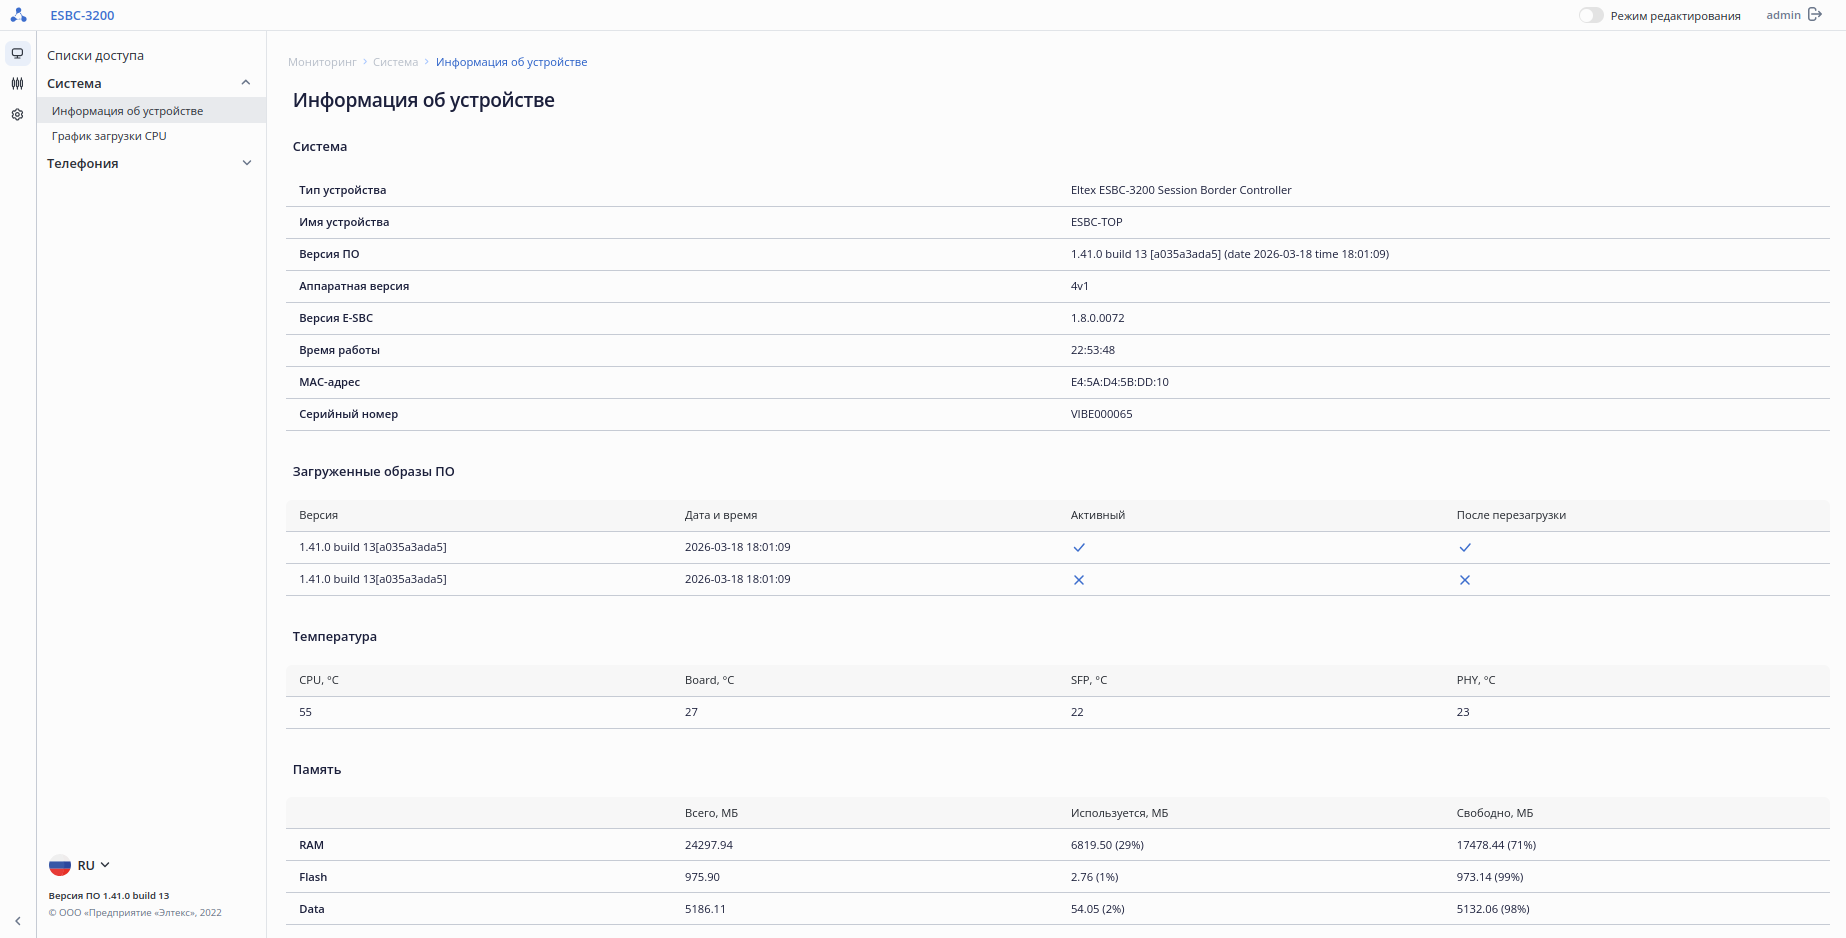The image size is (1846, 938).
Task: Click the Мониторинг breadcrumb link
Action: click(x=322, y=62)
